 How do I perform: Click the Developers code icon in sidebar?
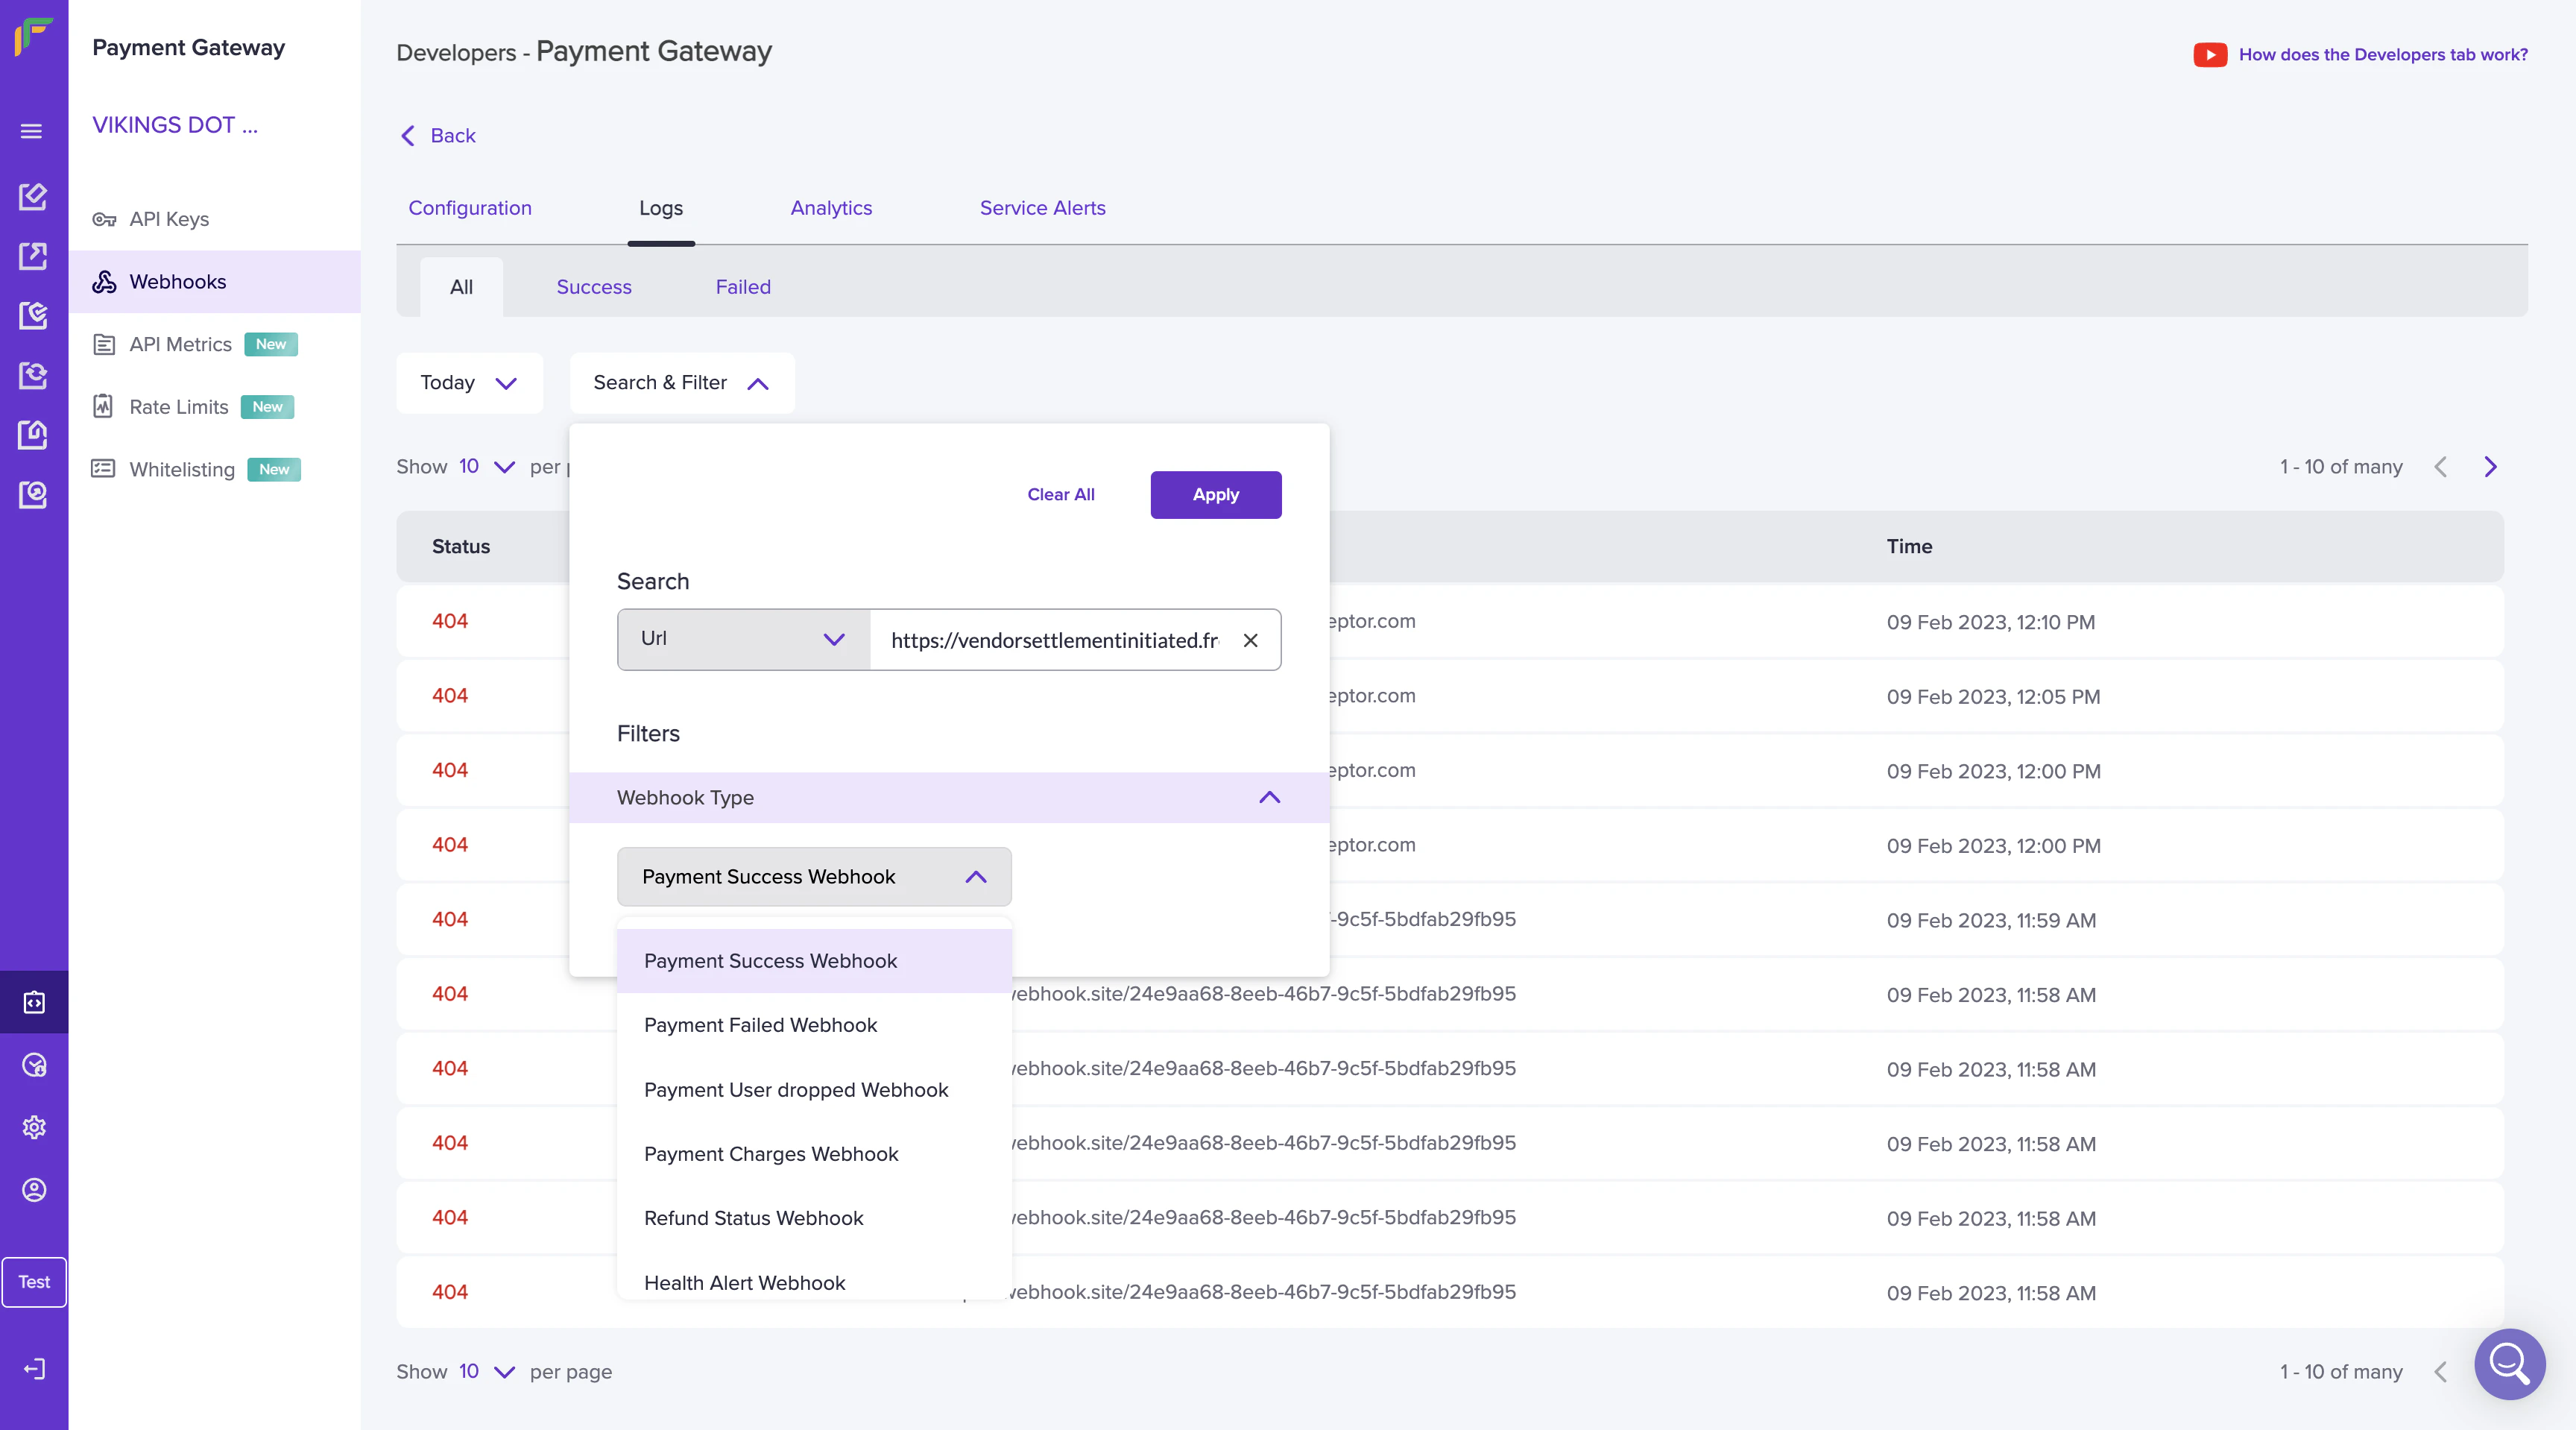tap(34, 1002)
